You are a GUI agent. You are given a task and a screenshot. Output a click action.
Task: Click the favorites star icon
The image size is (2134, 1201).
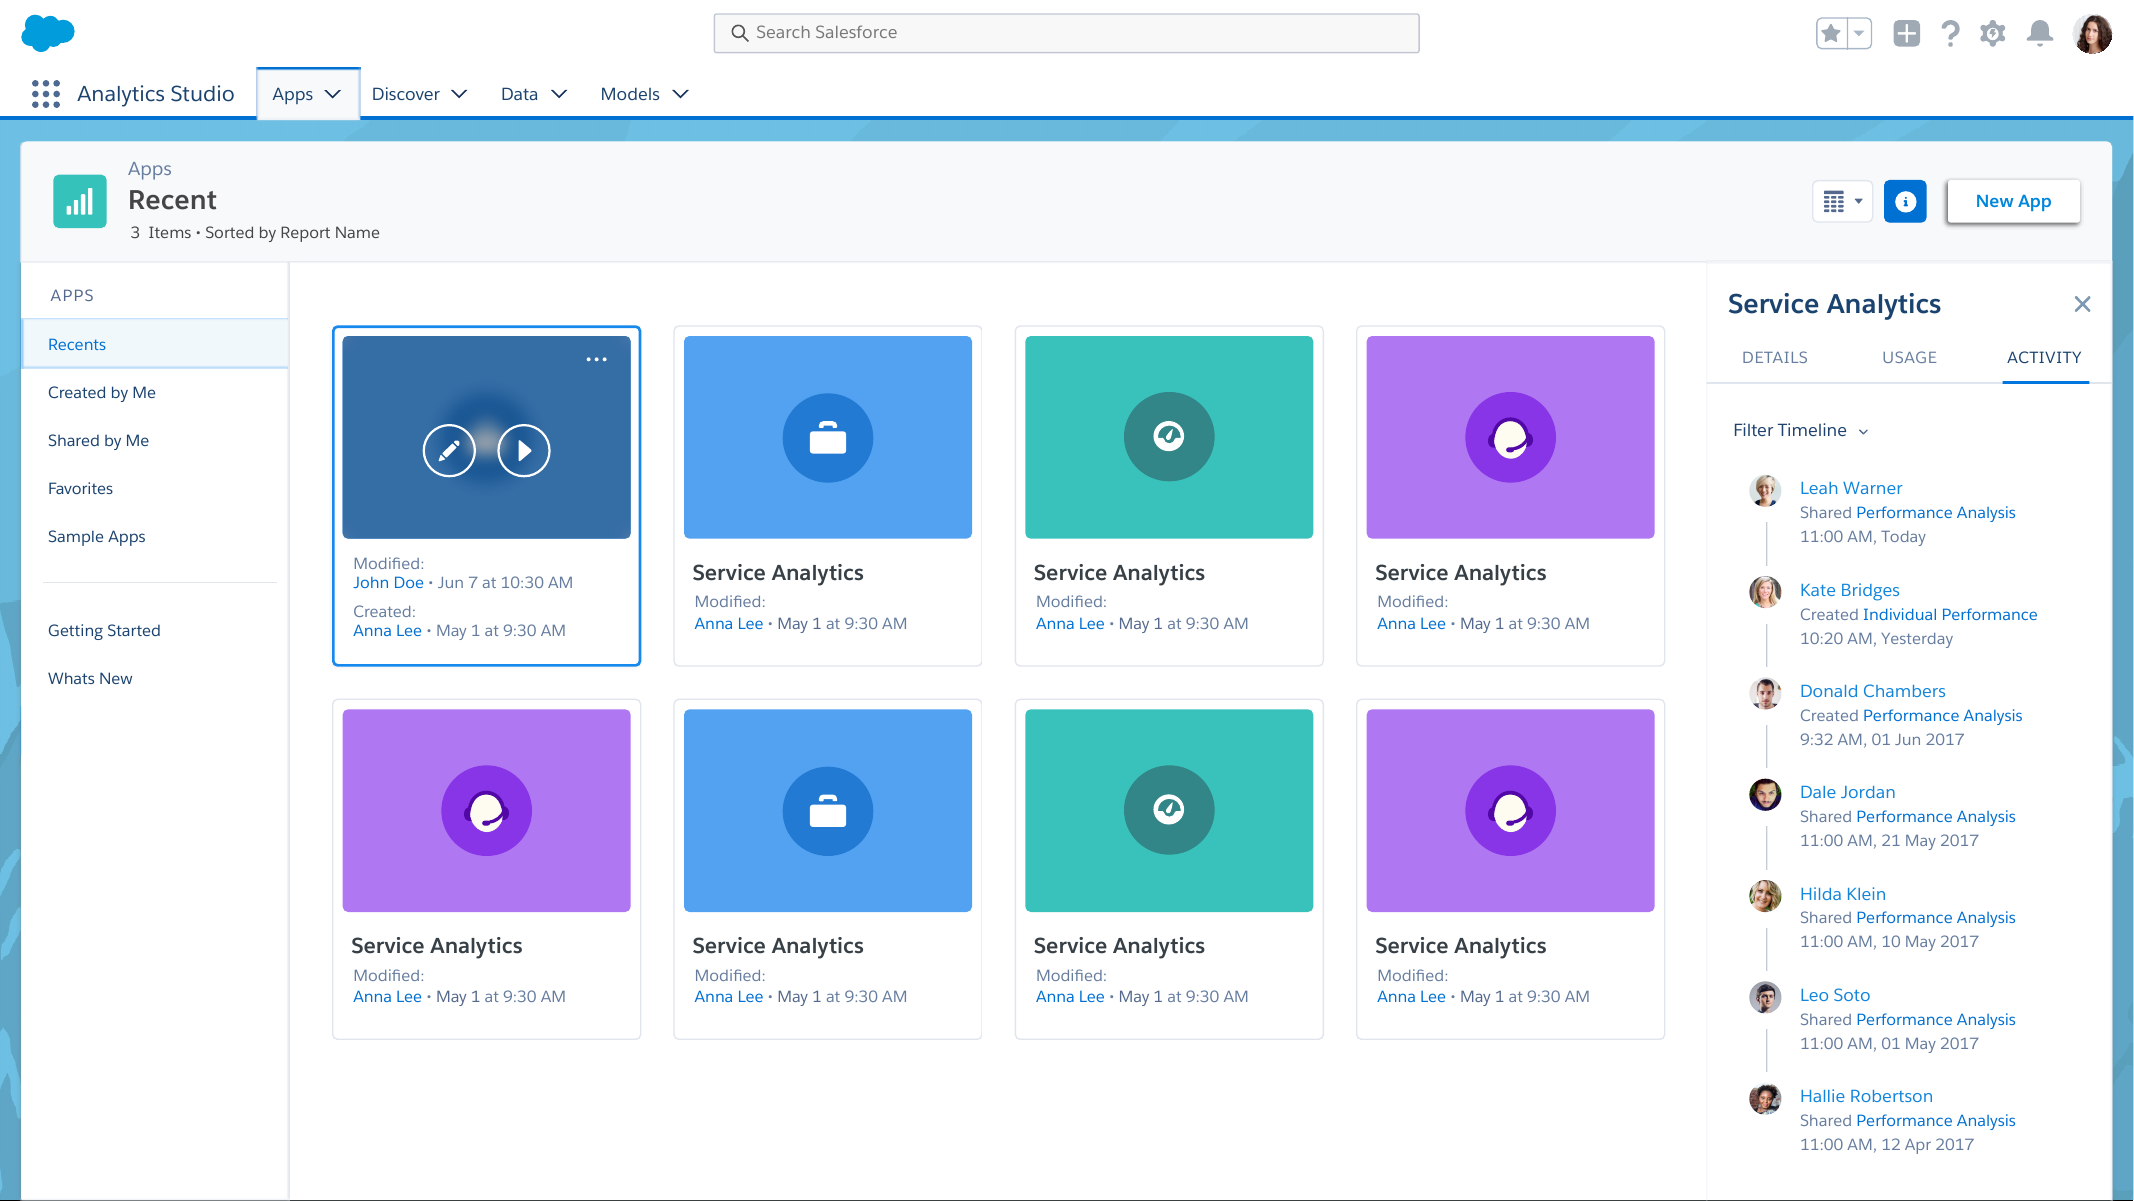coord(1831,34)
